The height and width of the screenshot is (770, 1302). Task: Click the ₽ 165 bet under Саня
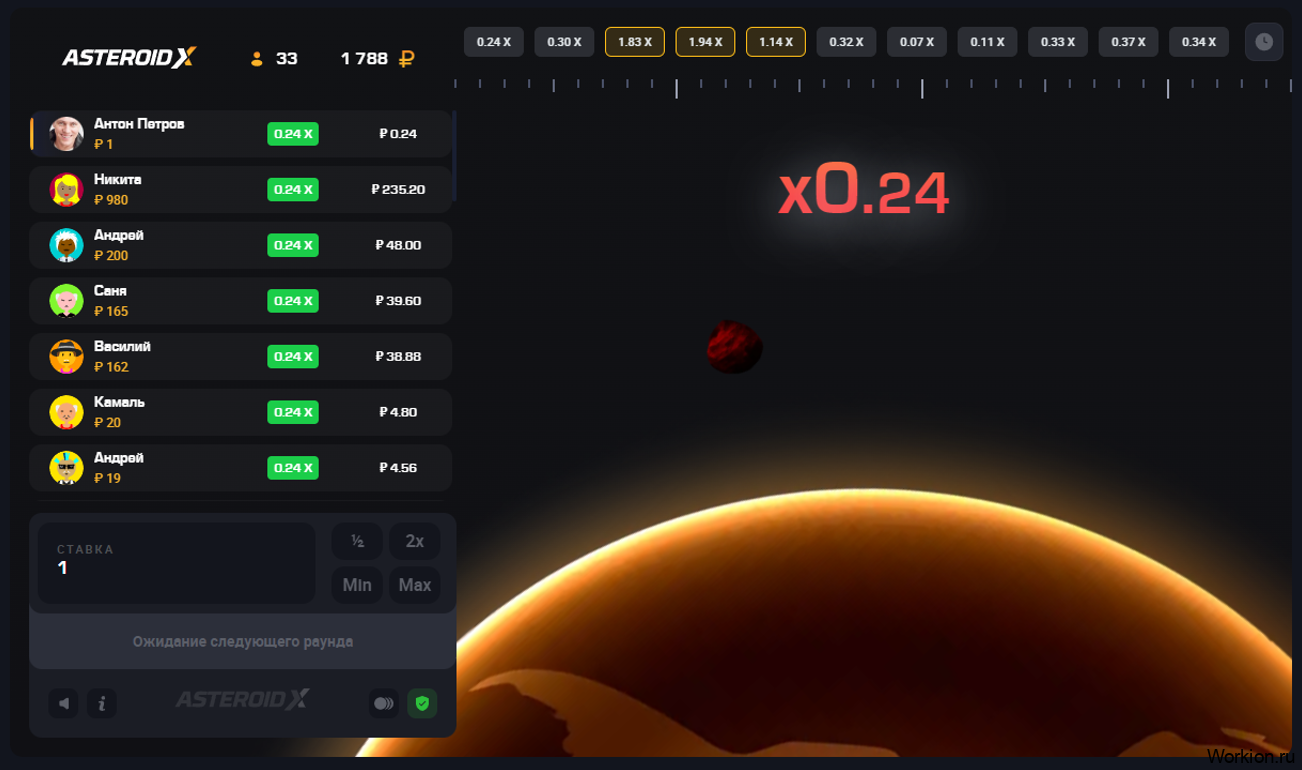point(111,311)
